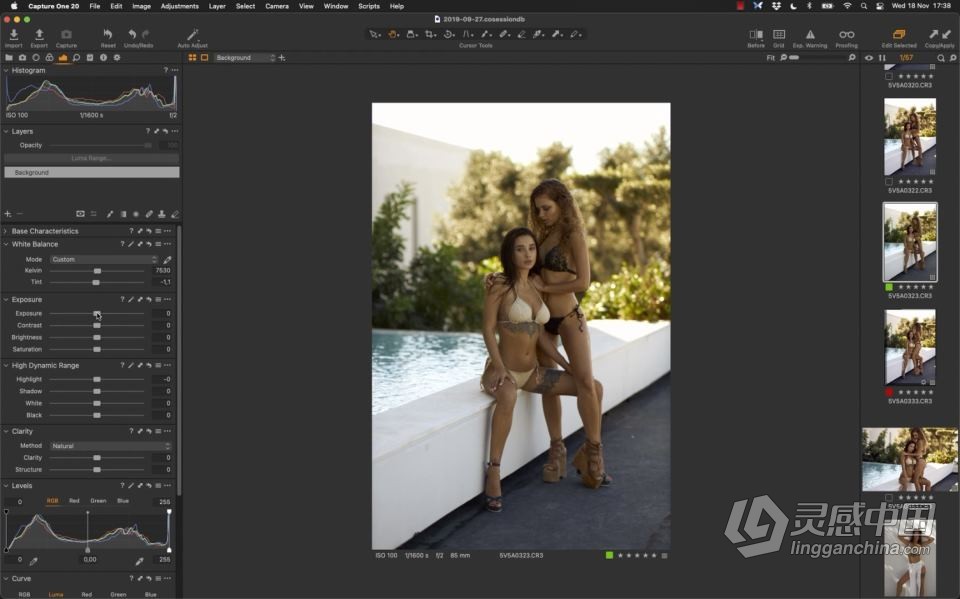Open the Camera menu
960x599 pixels.
(x=277, y=6)
